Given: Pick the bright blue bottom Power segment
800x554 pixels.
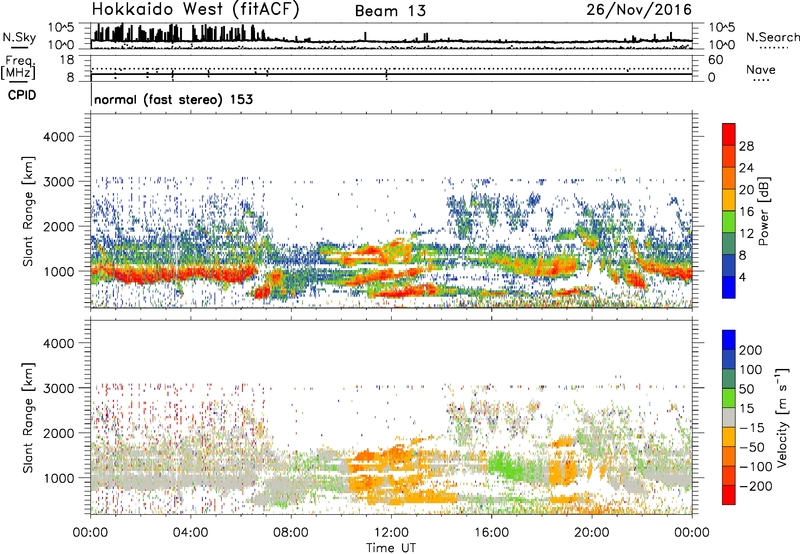Looking at the screenshot, I should [x=729, y=287].
